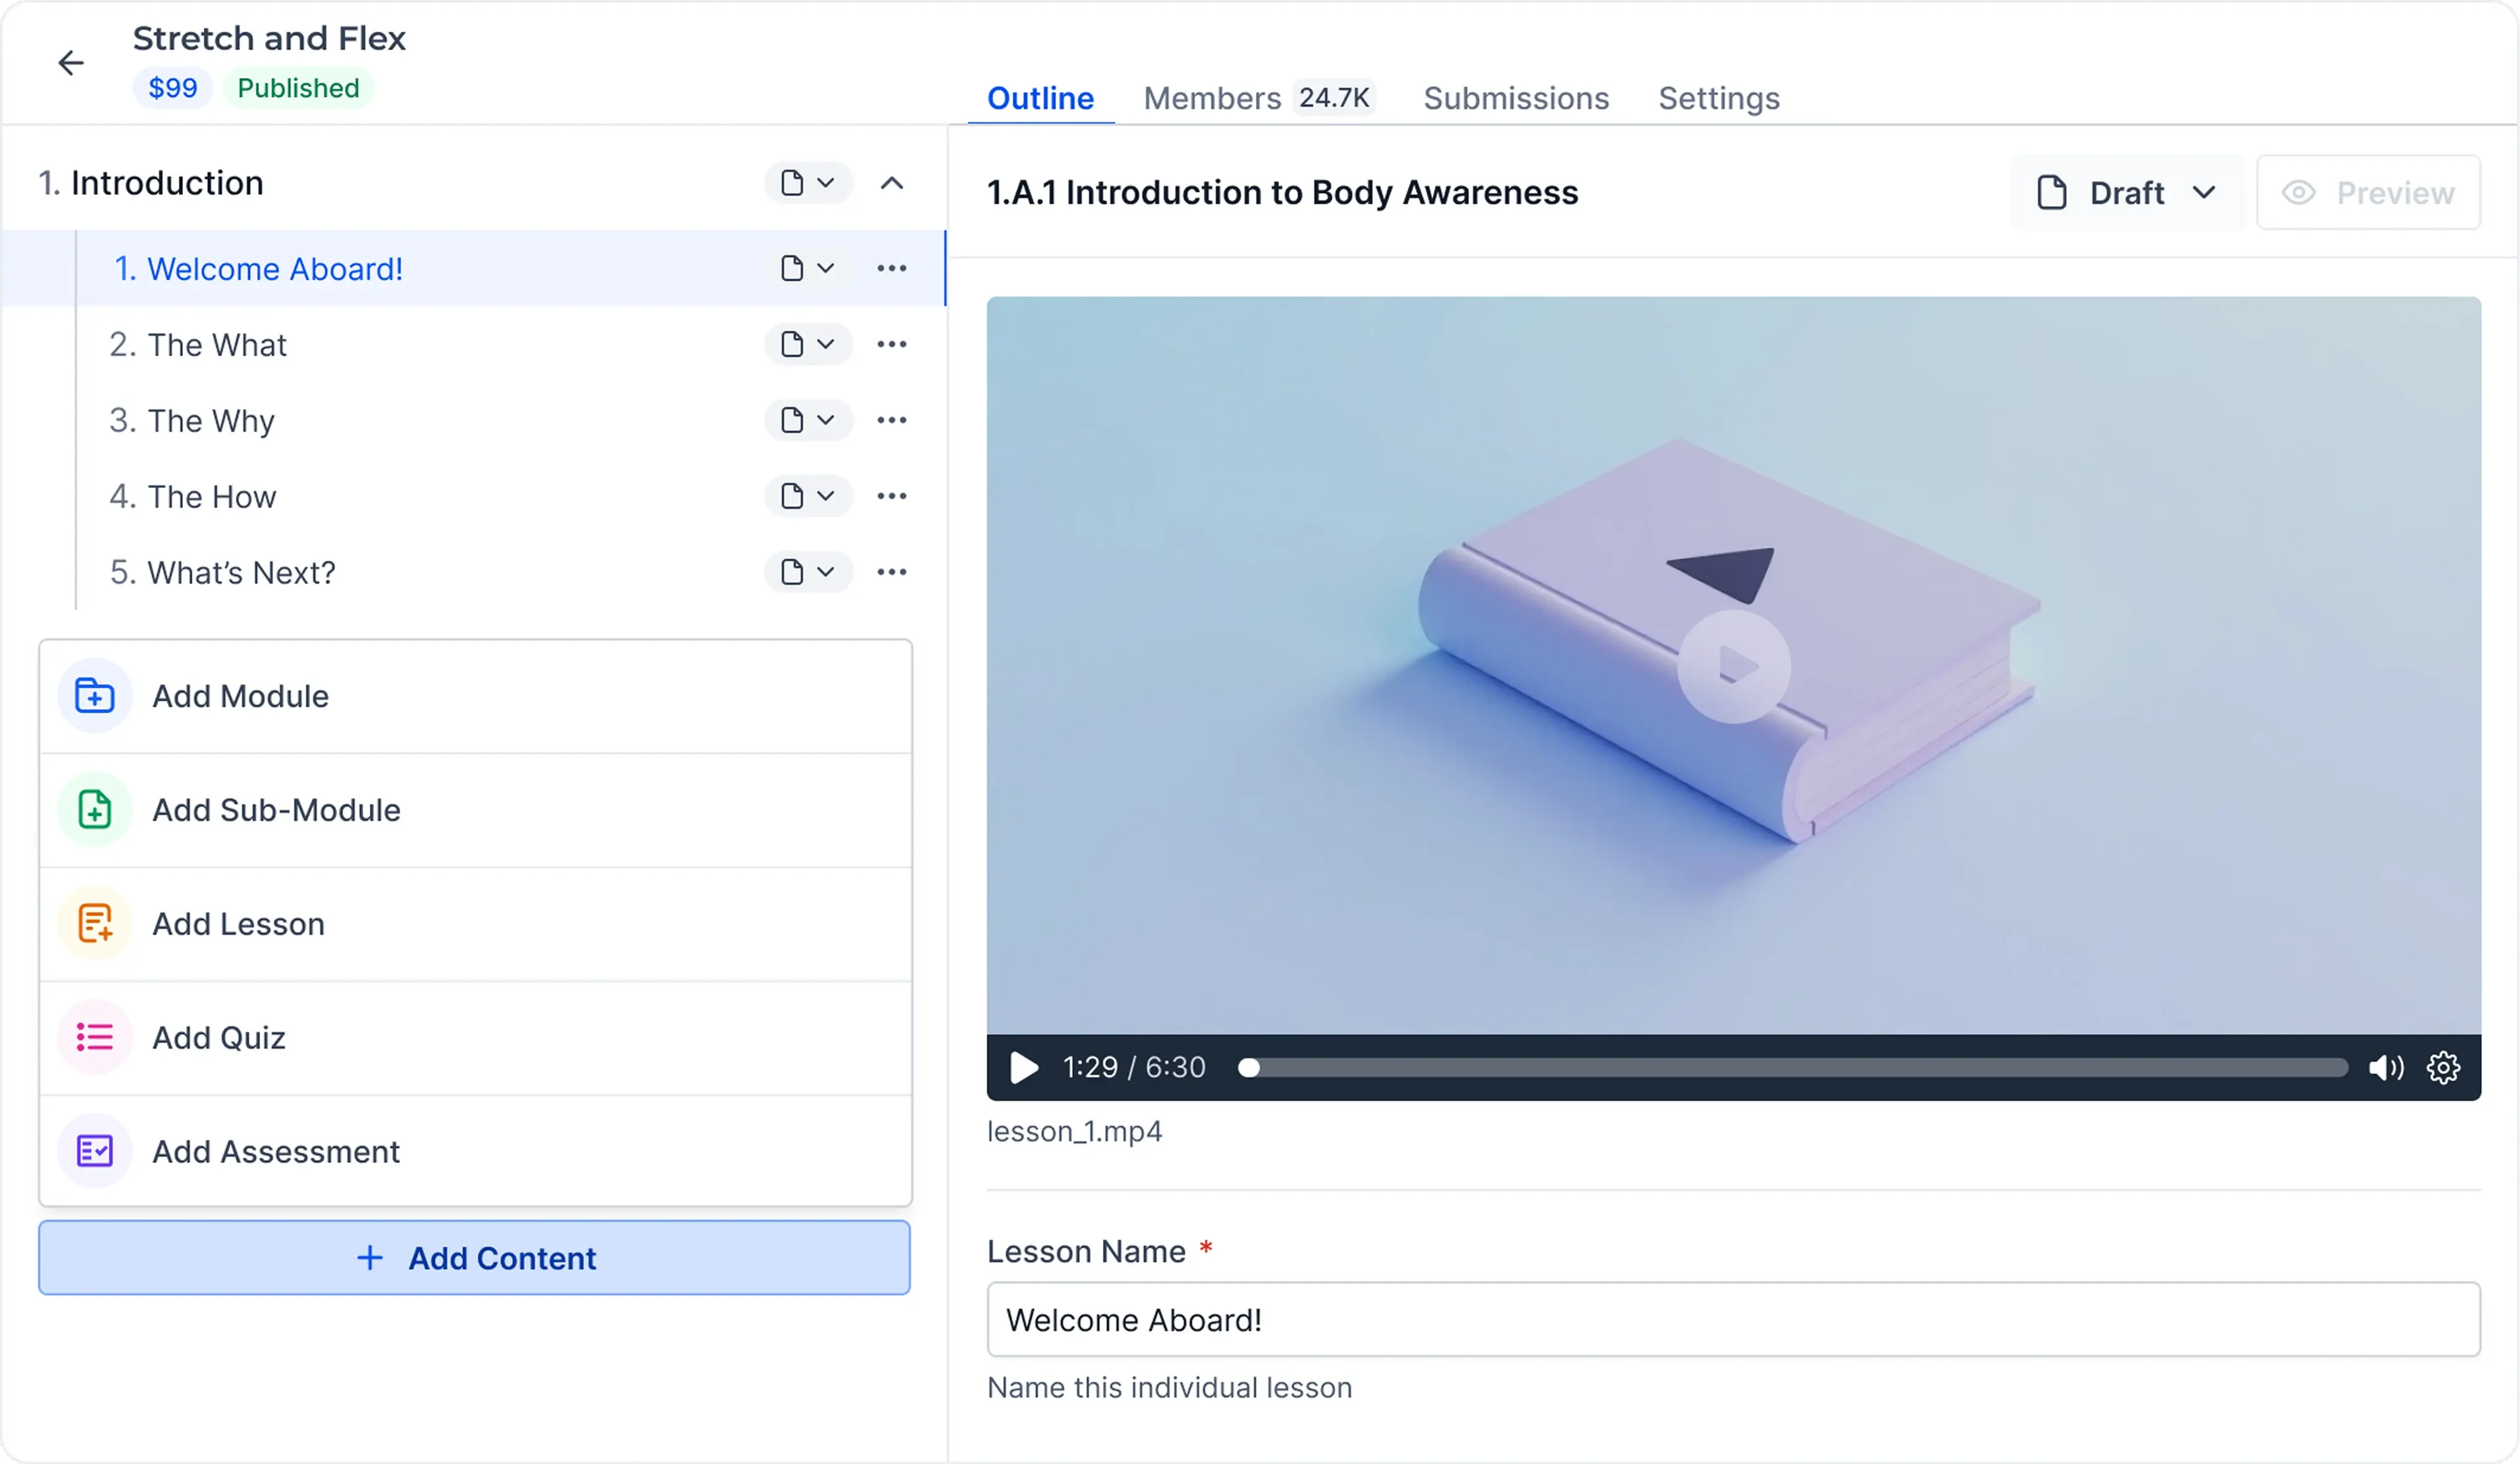
Task: Play the video in the control bar
Action: (1023, 1068)
